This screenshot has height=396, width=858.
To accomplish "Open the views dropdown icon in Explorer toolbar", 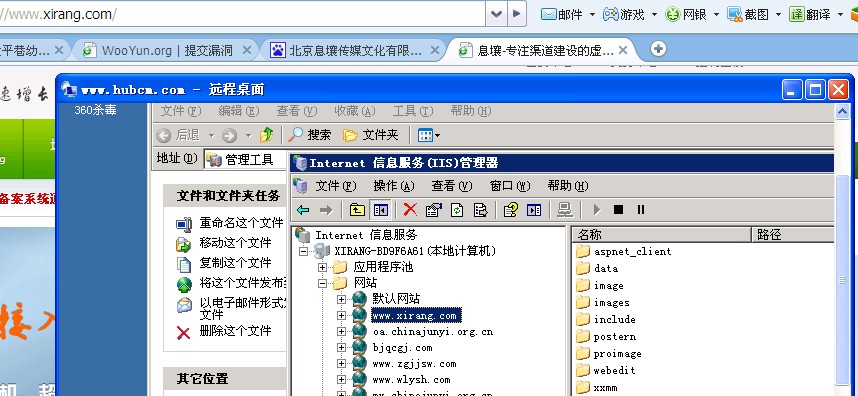I will [x=428, y=135].
